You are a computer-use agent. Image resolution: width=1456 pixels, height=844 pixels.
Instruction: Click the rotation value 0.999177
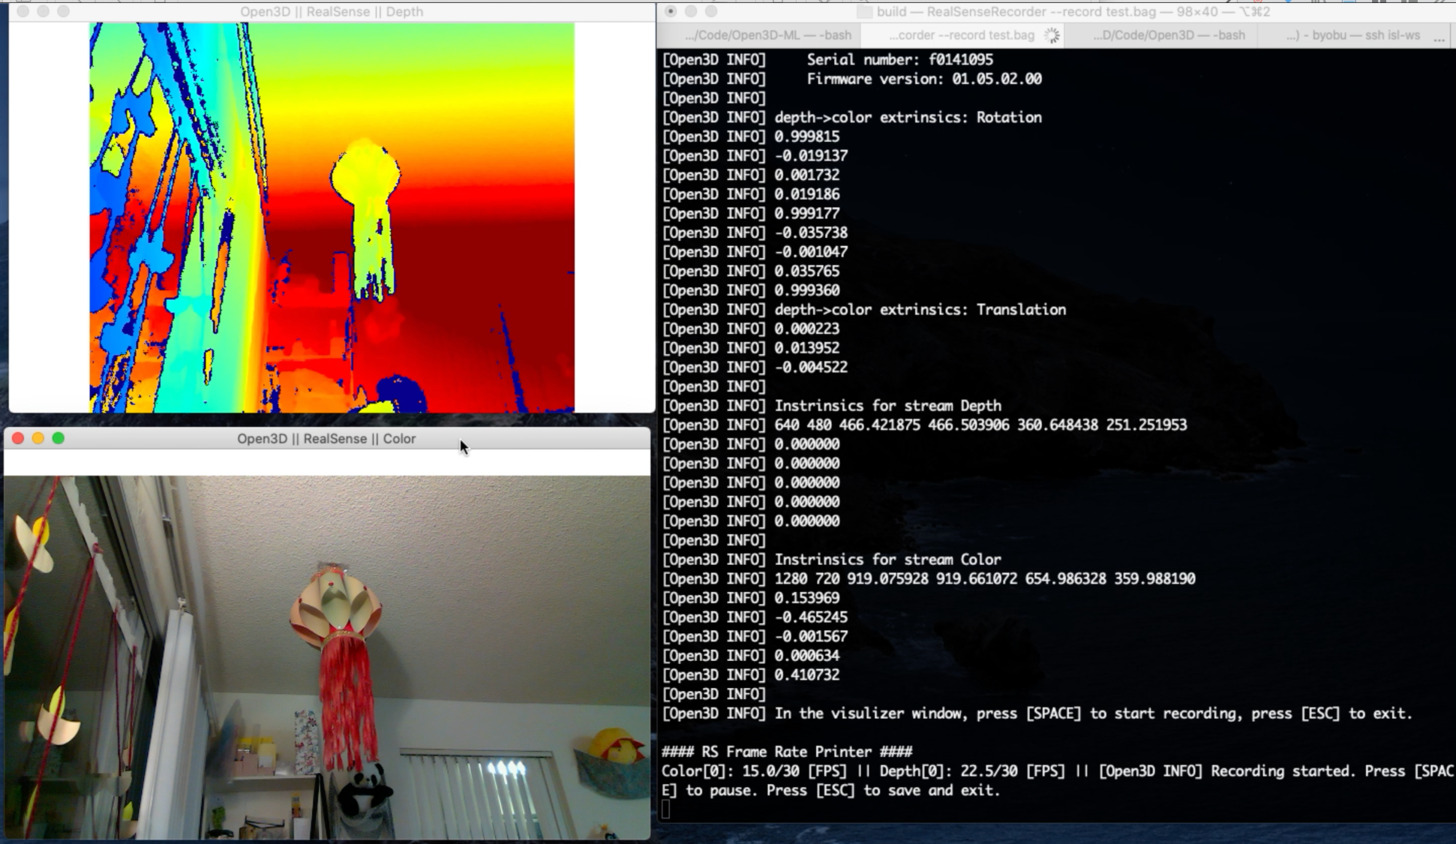click(x=807, y=213)
